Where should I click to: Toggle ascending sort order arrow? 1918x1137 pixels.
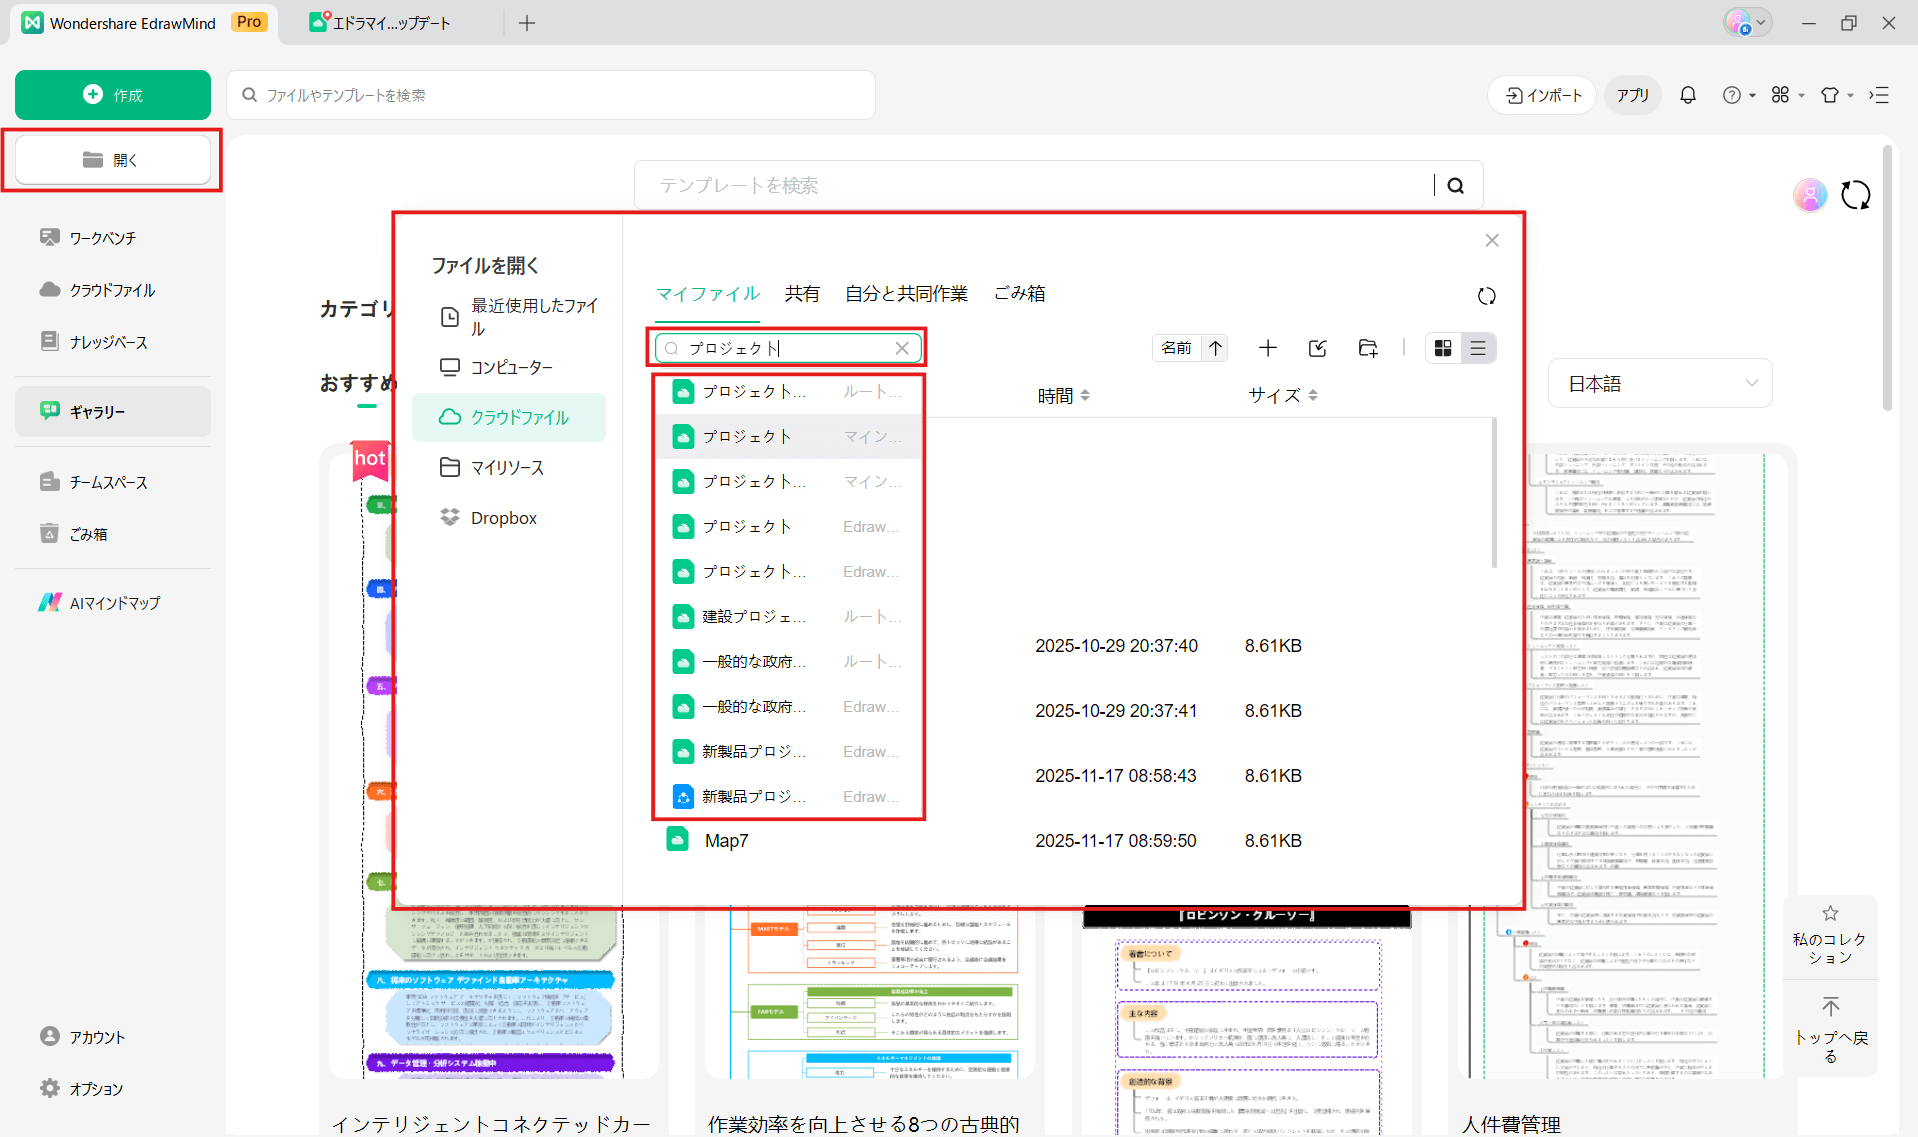click(1215, 348)
